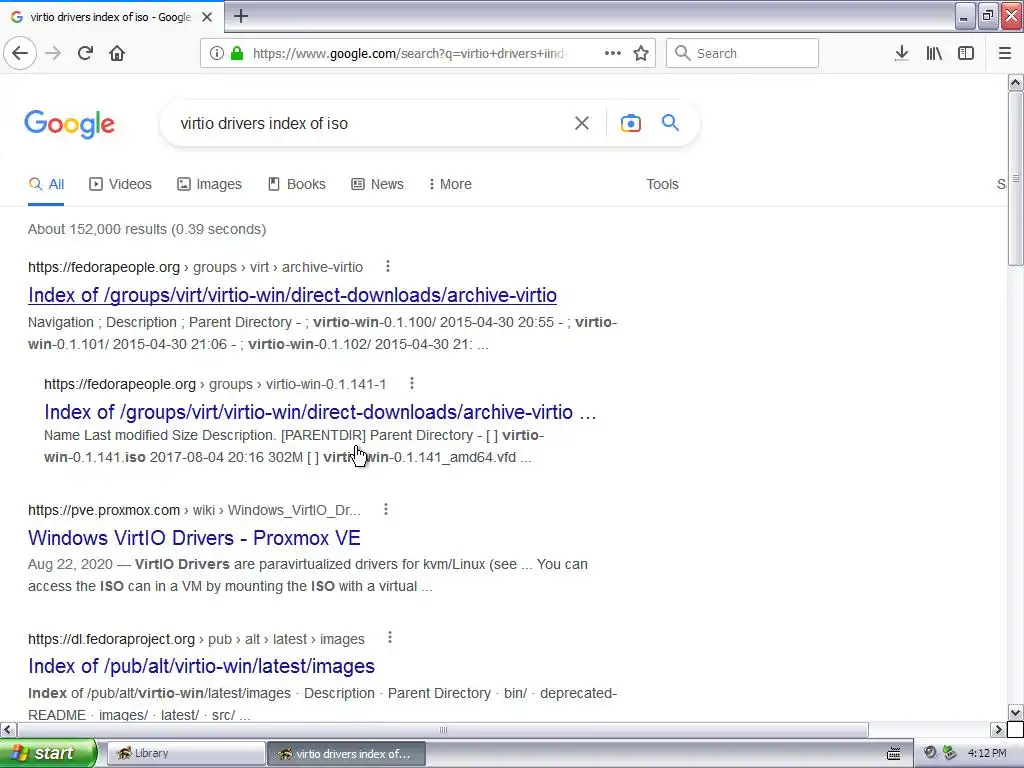Submit search with the magnifier icon
1024x768 pixels.
pos(670,123)
